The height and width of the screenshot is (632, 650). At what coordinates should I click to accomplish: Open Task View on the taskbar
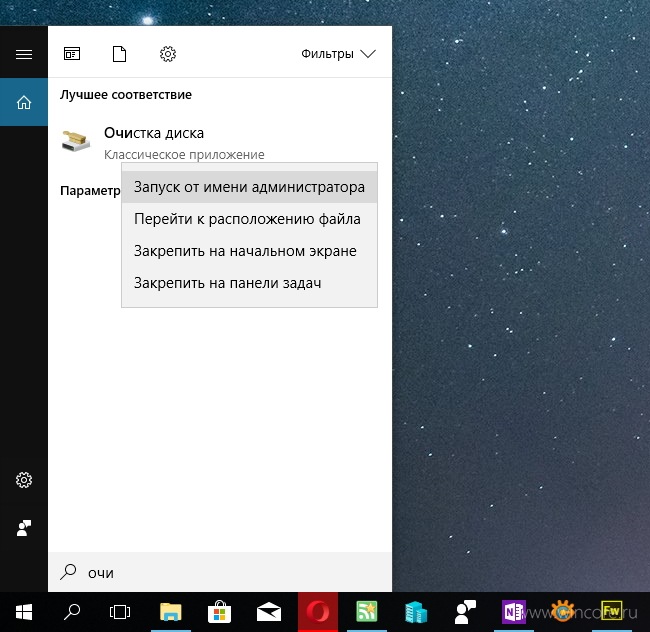120,612
